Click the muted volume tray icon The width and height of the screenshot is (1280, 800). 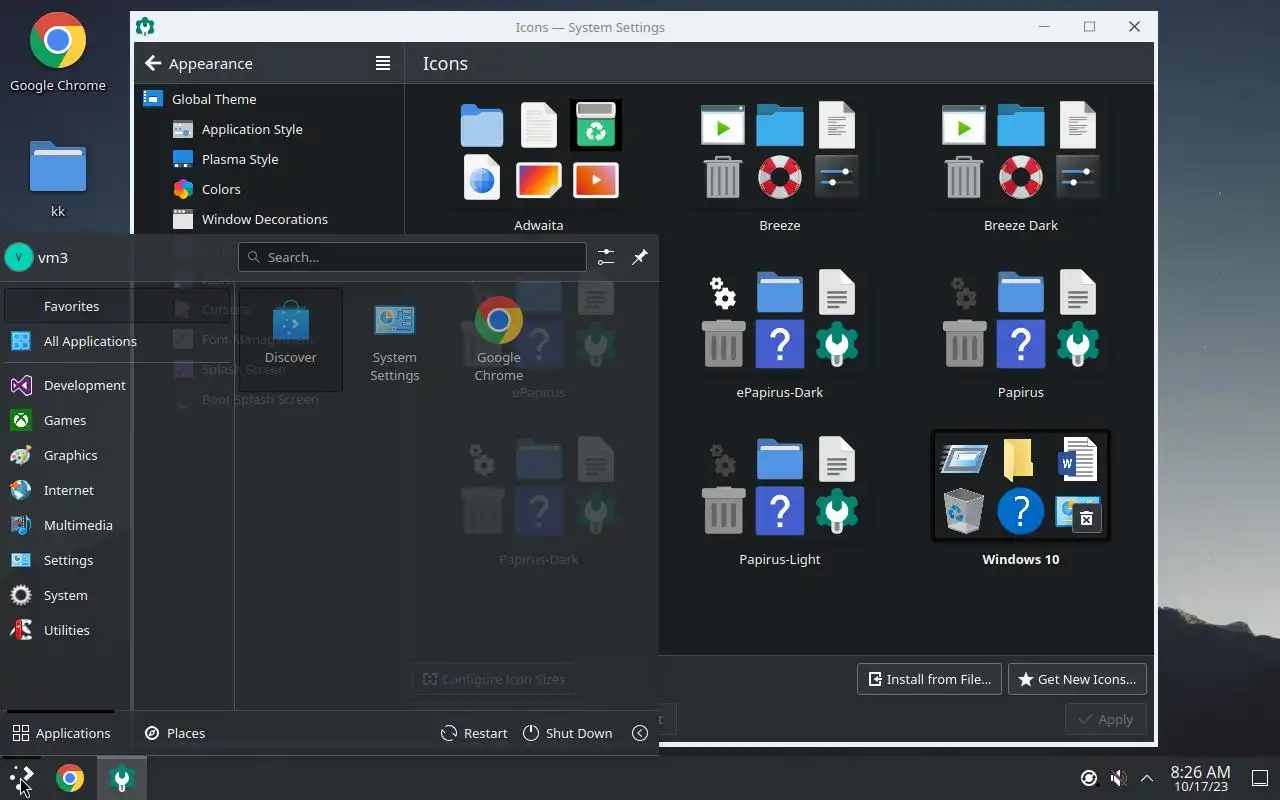[x=1119, y=778]
